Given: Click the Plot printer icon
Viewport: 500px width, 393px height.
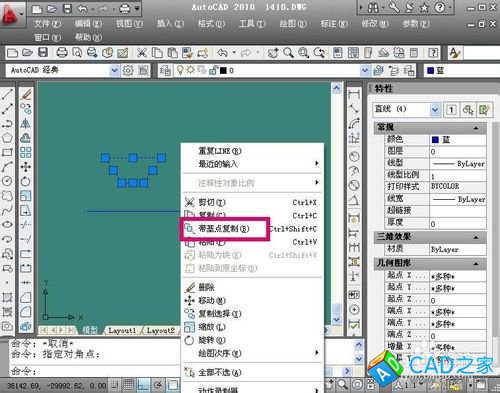Looking at the screenshot, I should pyautogui.click(x=62, y=53).
